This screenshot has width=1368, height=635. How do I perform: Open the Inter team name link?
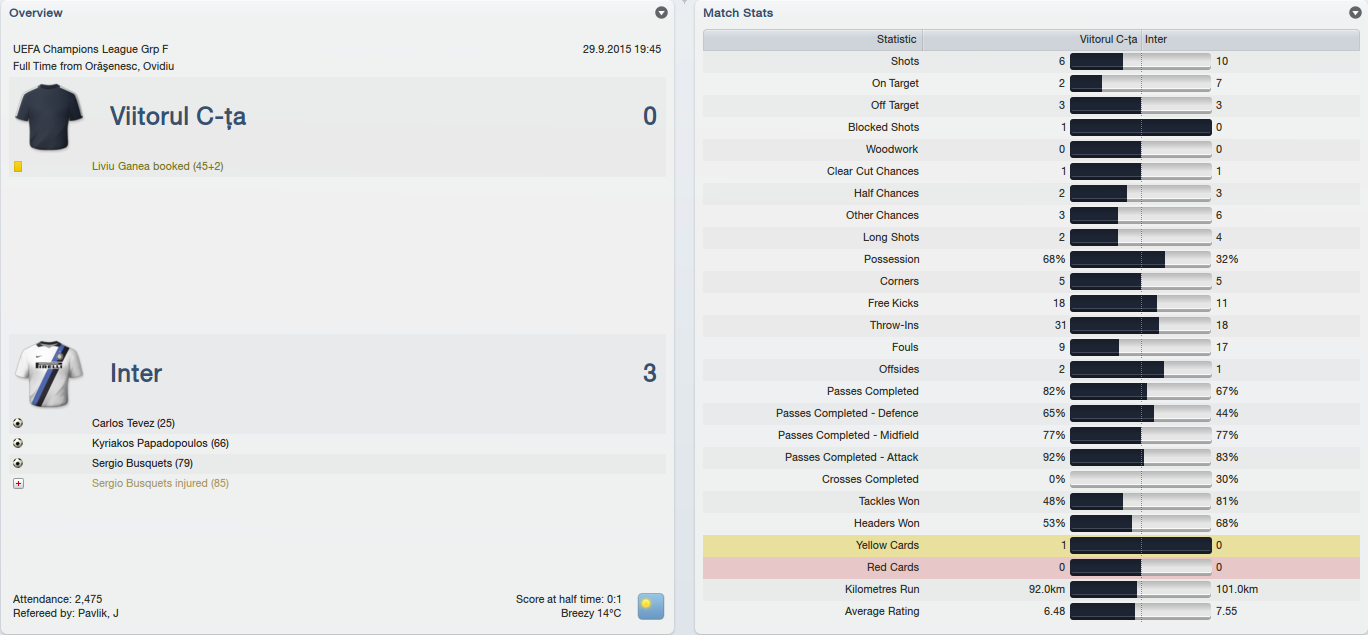[136, 373]
